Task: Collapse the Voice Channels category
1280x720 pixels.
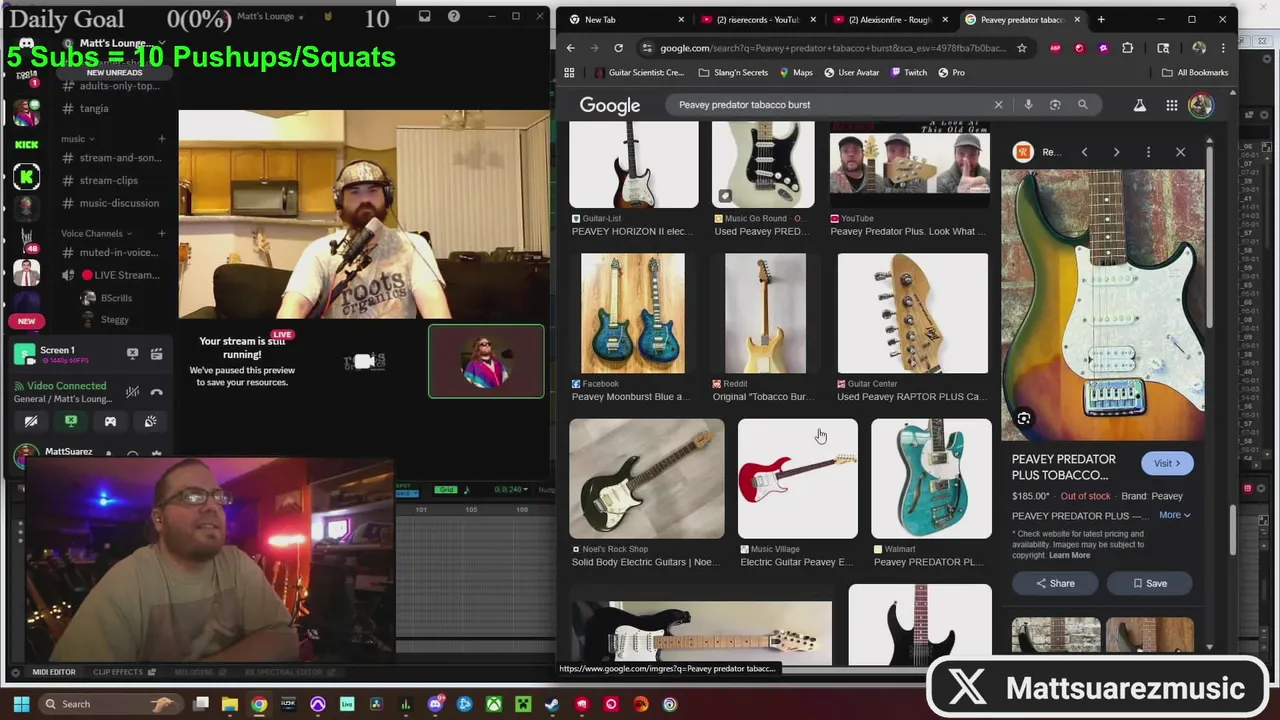Action: click(96, 233)
